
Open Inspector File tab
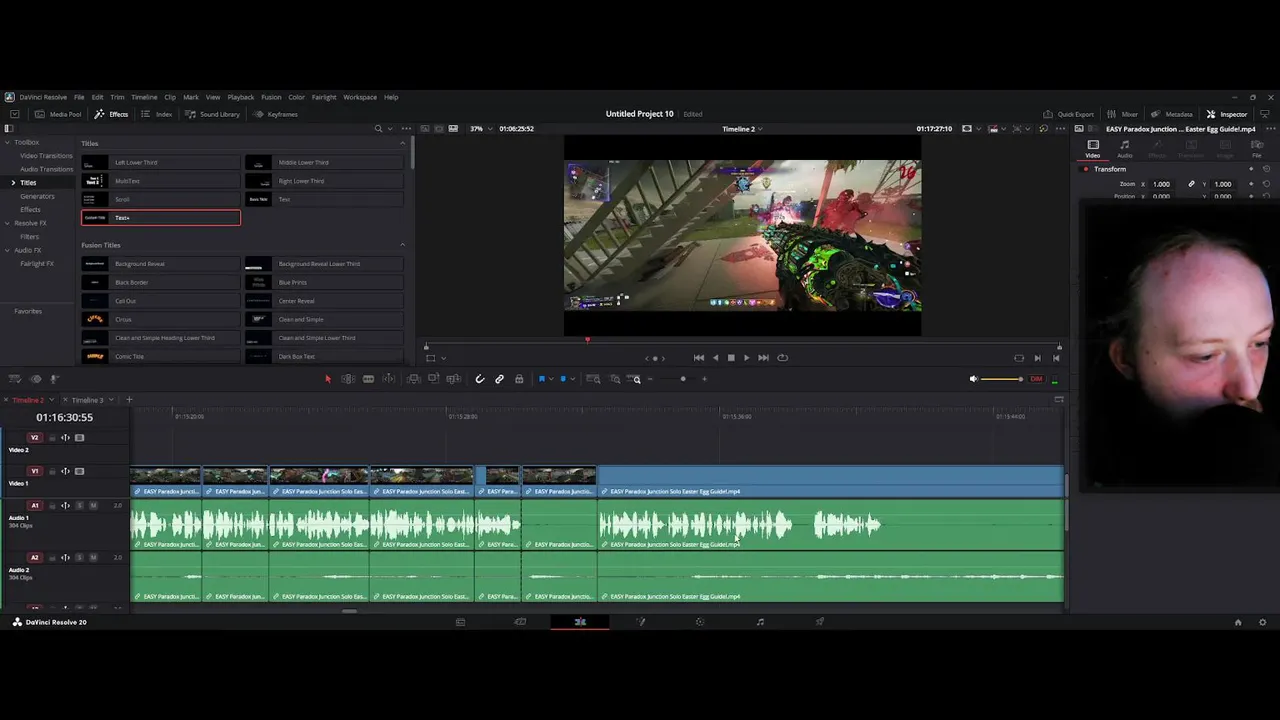(x=1257, y=148)
